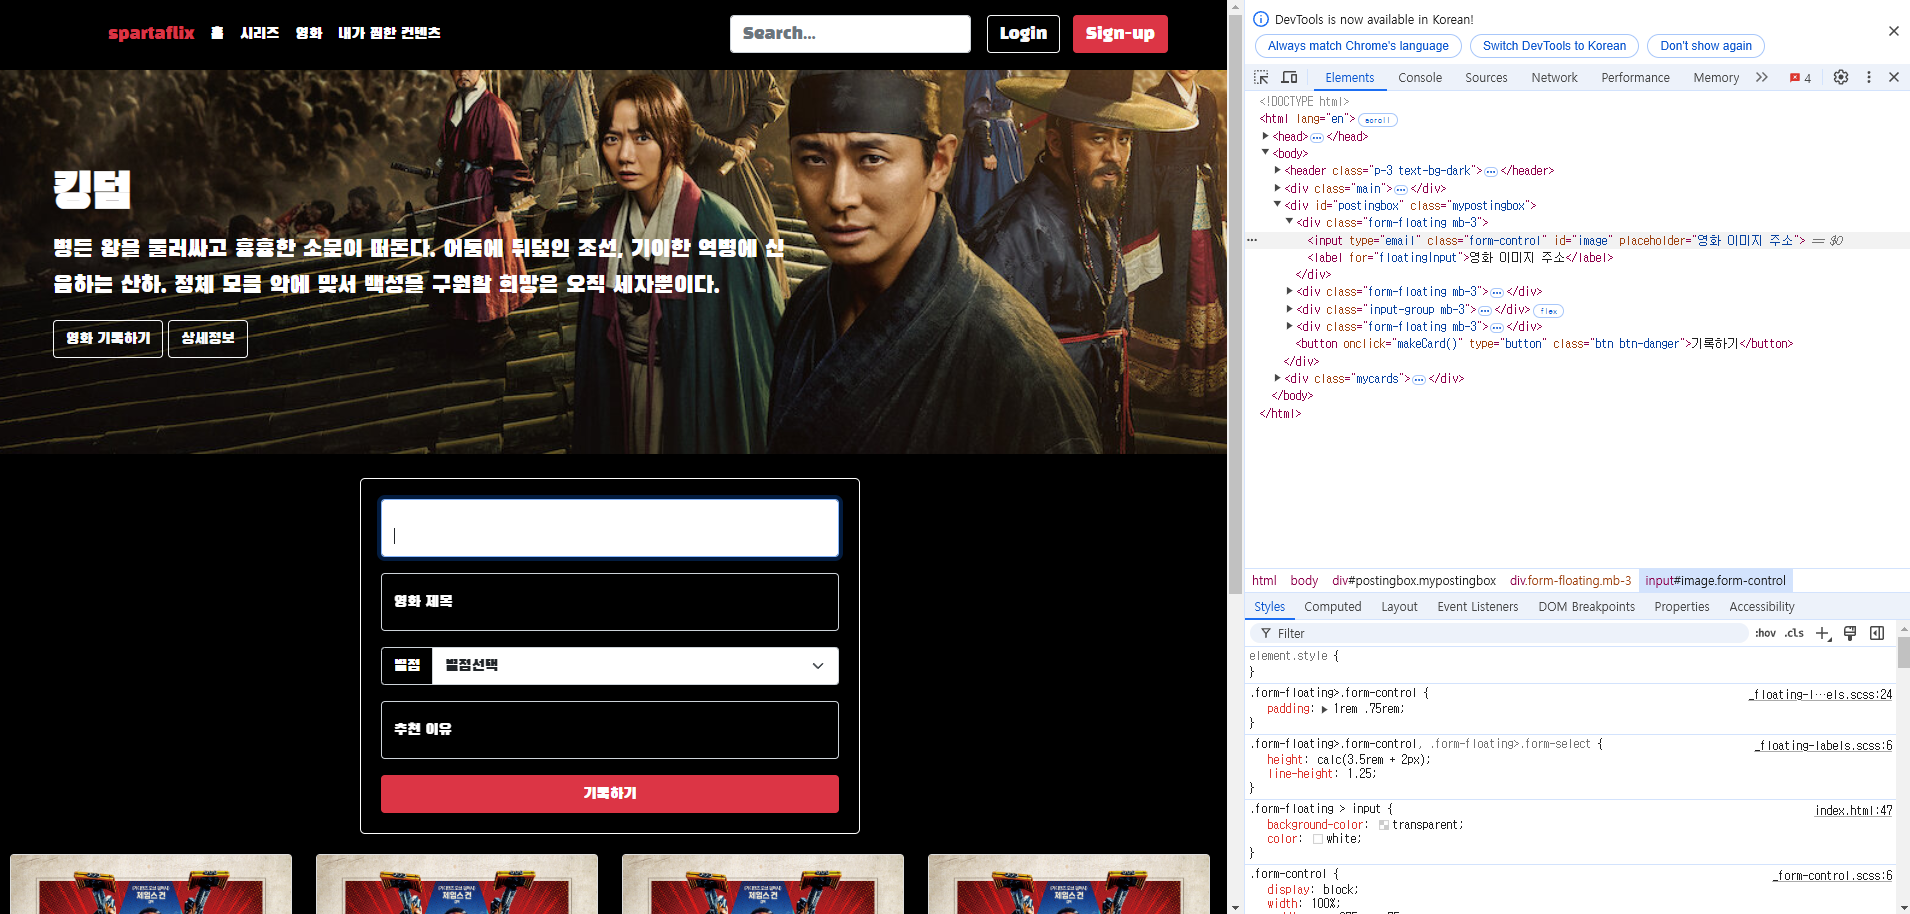This screenshot has height=914, width=1910.
Task: Click the info icon beside the Korean language notice
Action: point(1261,19)
